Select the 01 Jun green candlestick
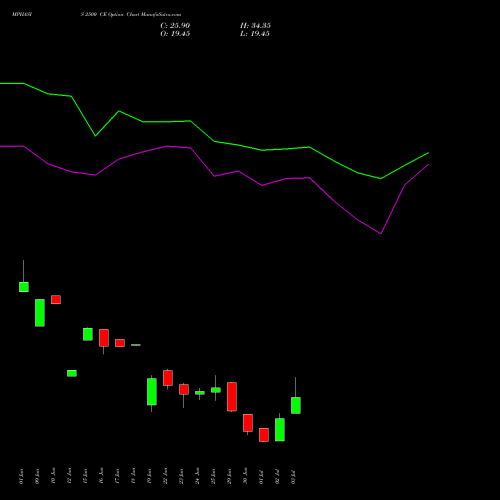The image size is (500, 500). [24, 287]
